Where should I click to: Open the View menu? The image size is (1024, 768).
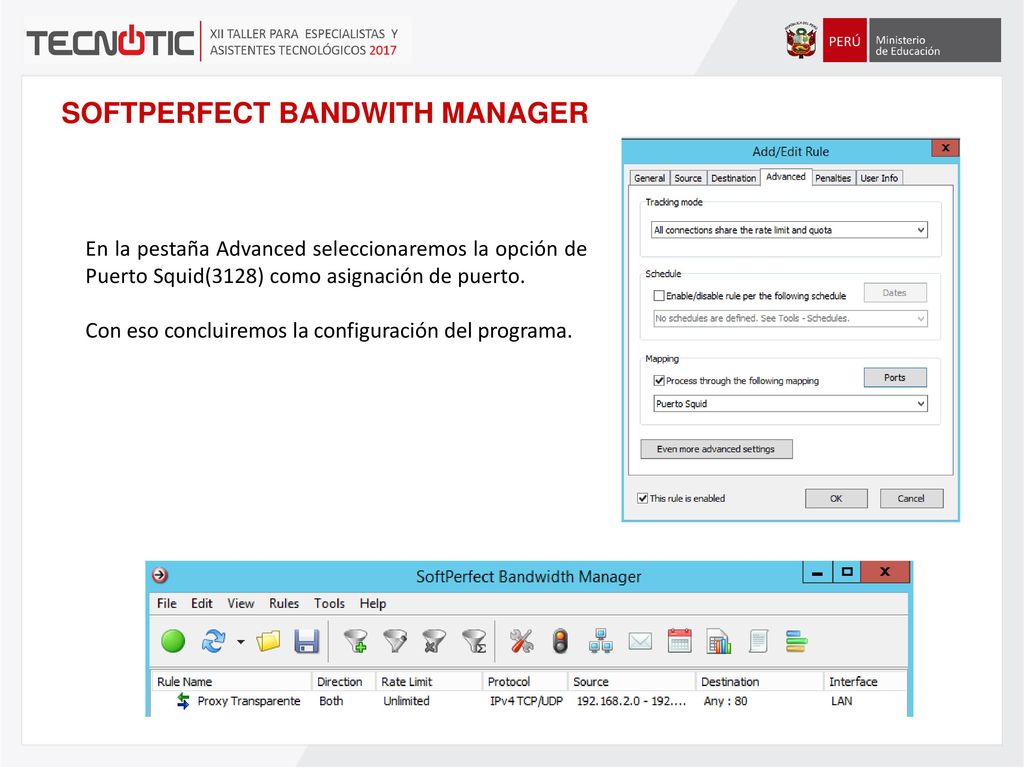point(241,603)
